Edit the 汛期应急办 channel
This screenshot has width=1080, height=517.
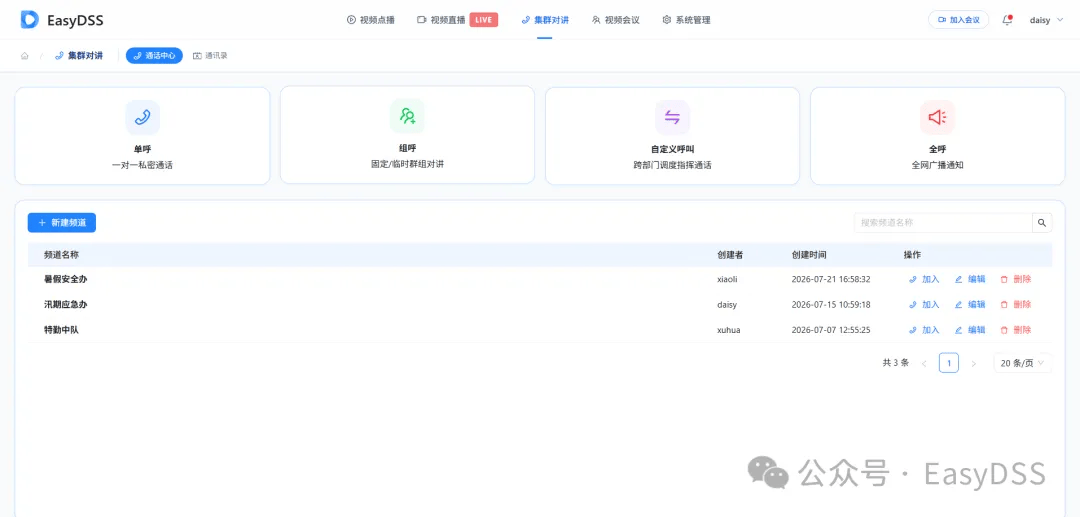point(970,304)
